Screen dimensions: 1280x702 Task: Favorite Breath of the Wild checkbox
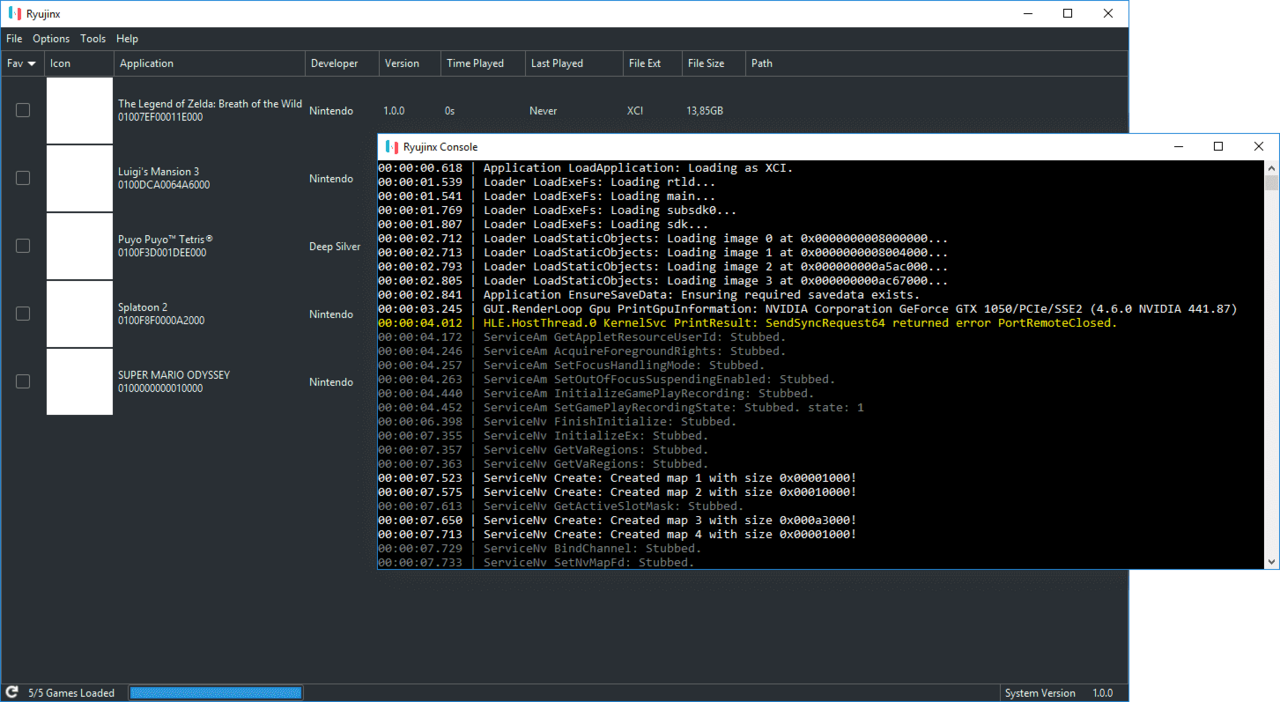click(x=23, y=110)
